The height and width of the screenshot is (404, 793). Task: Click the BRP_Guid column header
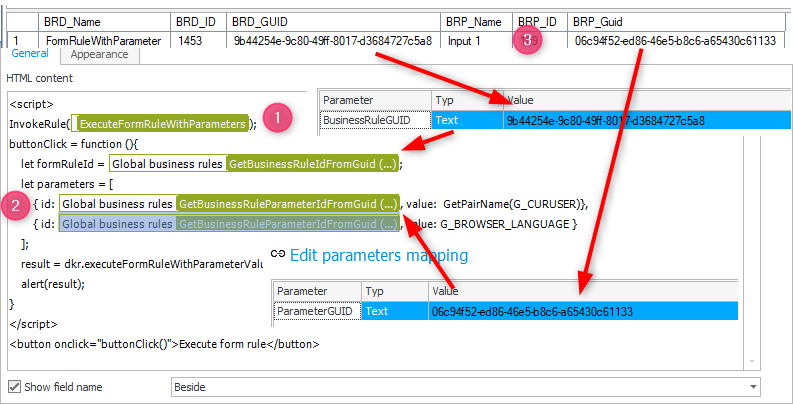pos(675,22)
